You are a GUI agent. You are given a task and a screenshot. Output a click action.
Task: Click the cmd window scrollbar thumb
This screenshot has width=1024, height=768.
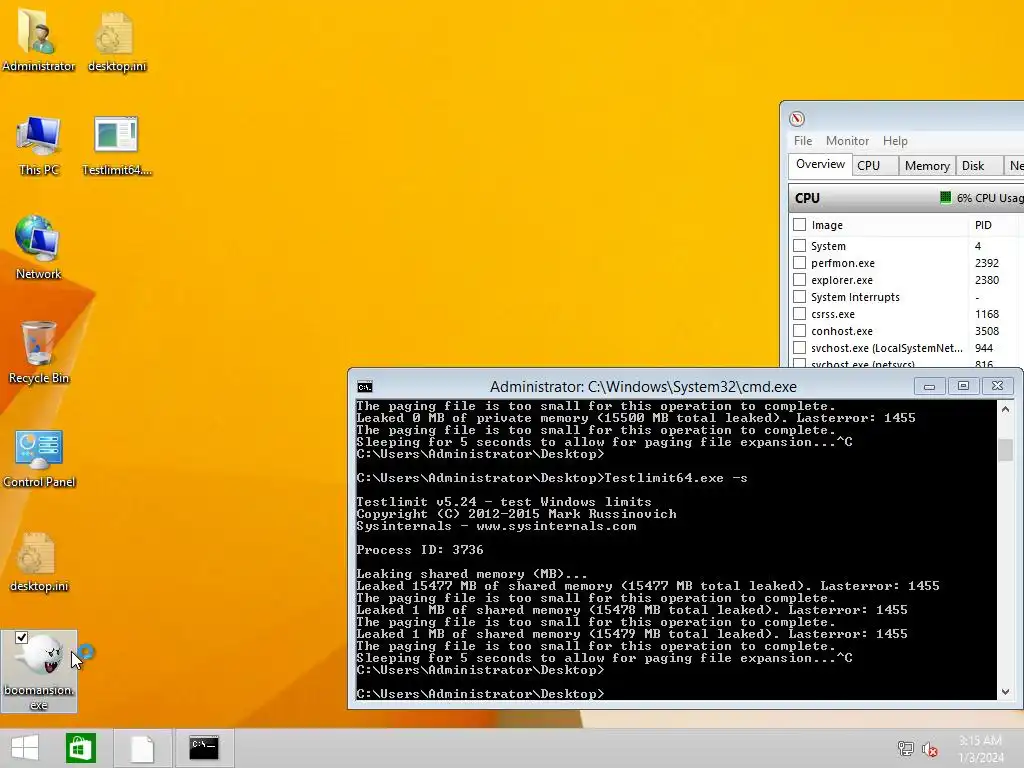[1005, 450]
